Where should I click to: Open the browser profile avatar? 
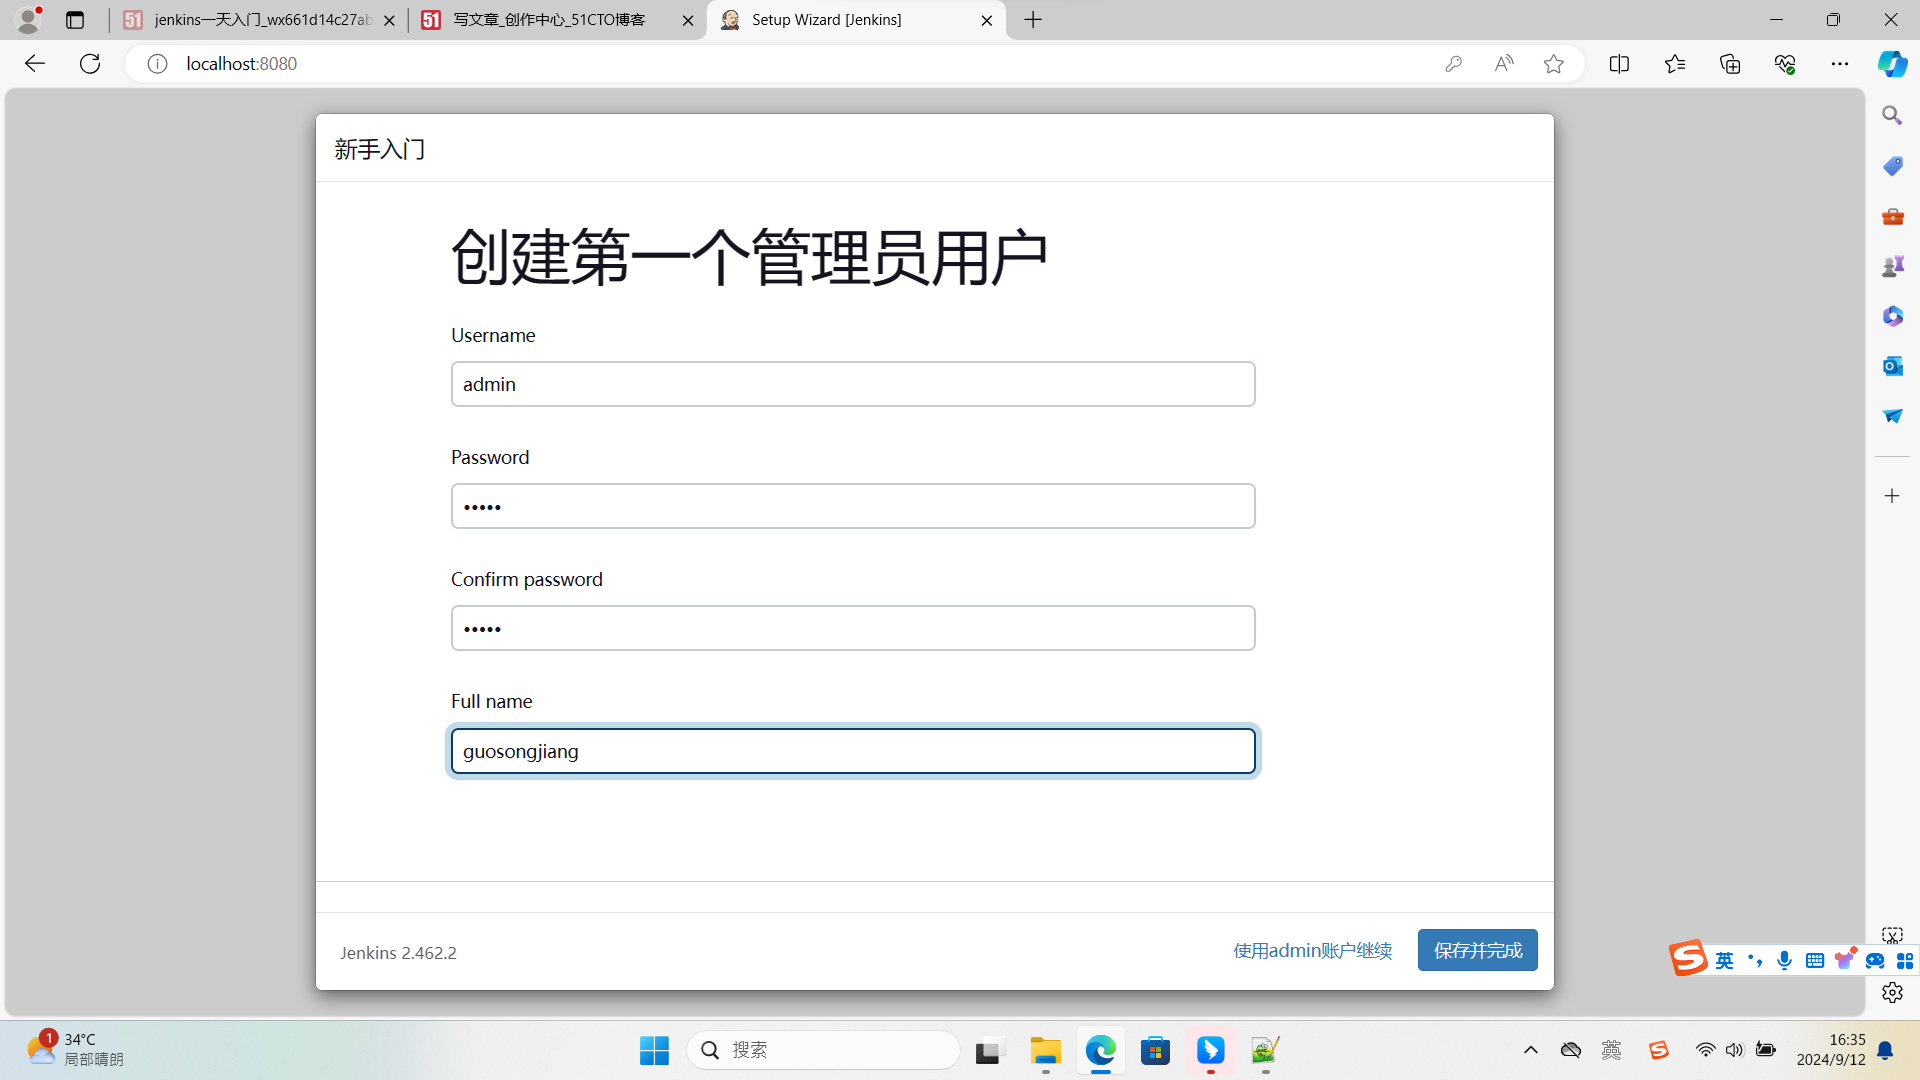29,19
